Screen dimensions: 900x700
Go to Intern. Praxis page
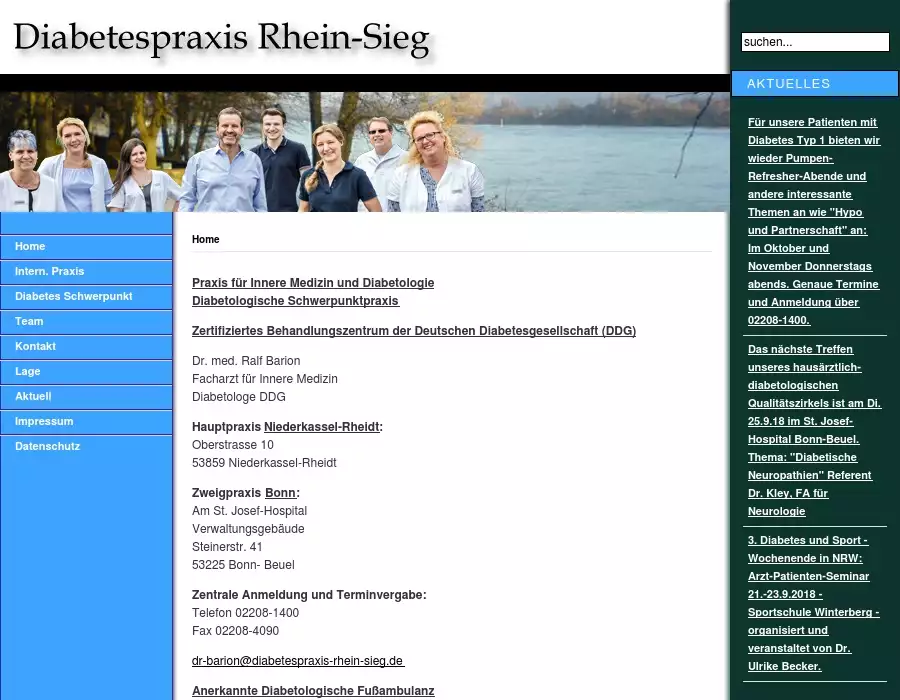(x=49, y=272)
